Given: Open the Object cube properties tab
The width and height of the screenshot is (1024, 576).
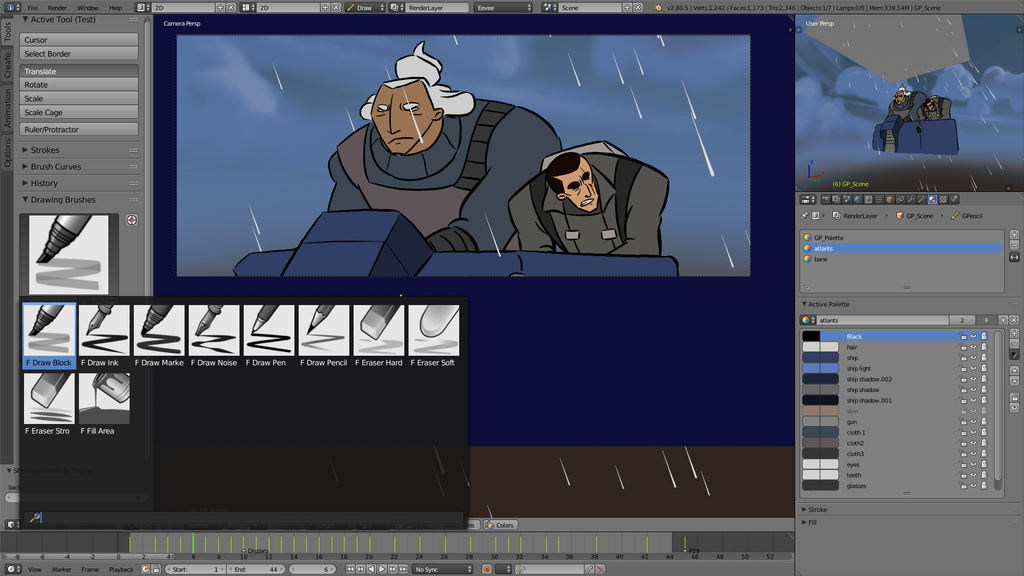Looking at the screenshot, I should pos(889,199).
